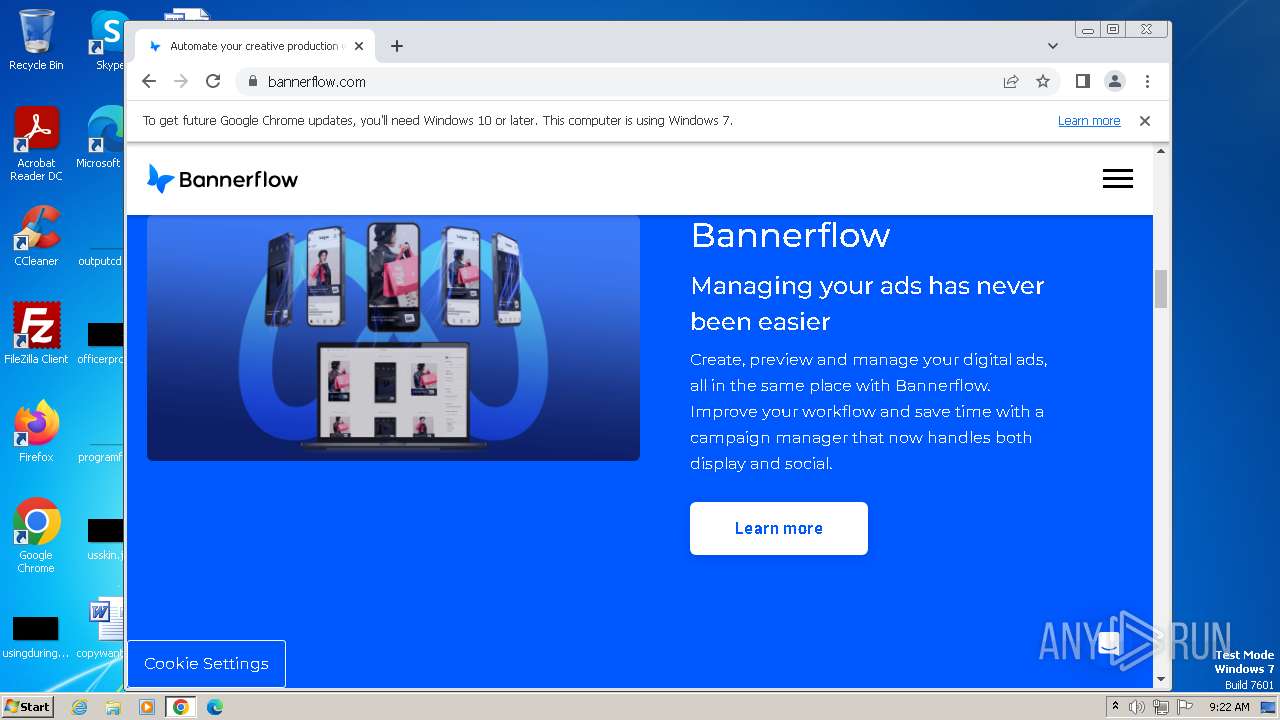Image resolution: width=1280 pixels, height=720 pixels.
Task: Open Chrome three-dot menu
Action: [1147, 81]
